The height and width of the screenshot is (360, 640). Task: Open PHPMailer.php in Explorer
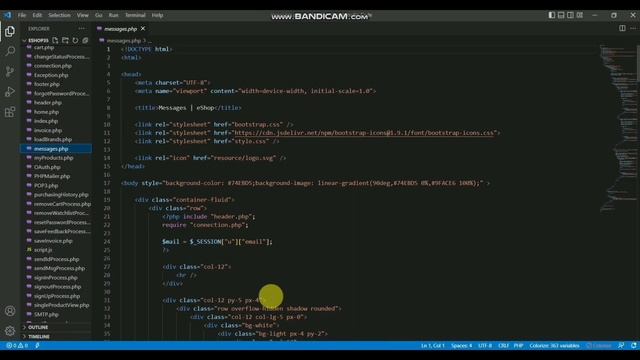52,176
